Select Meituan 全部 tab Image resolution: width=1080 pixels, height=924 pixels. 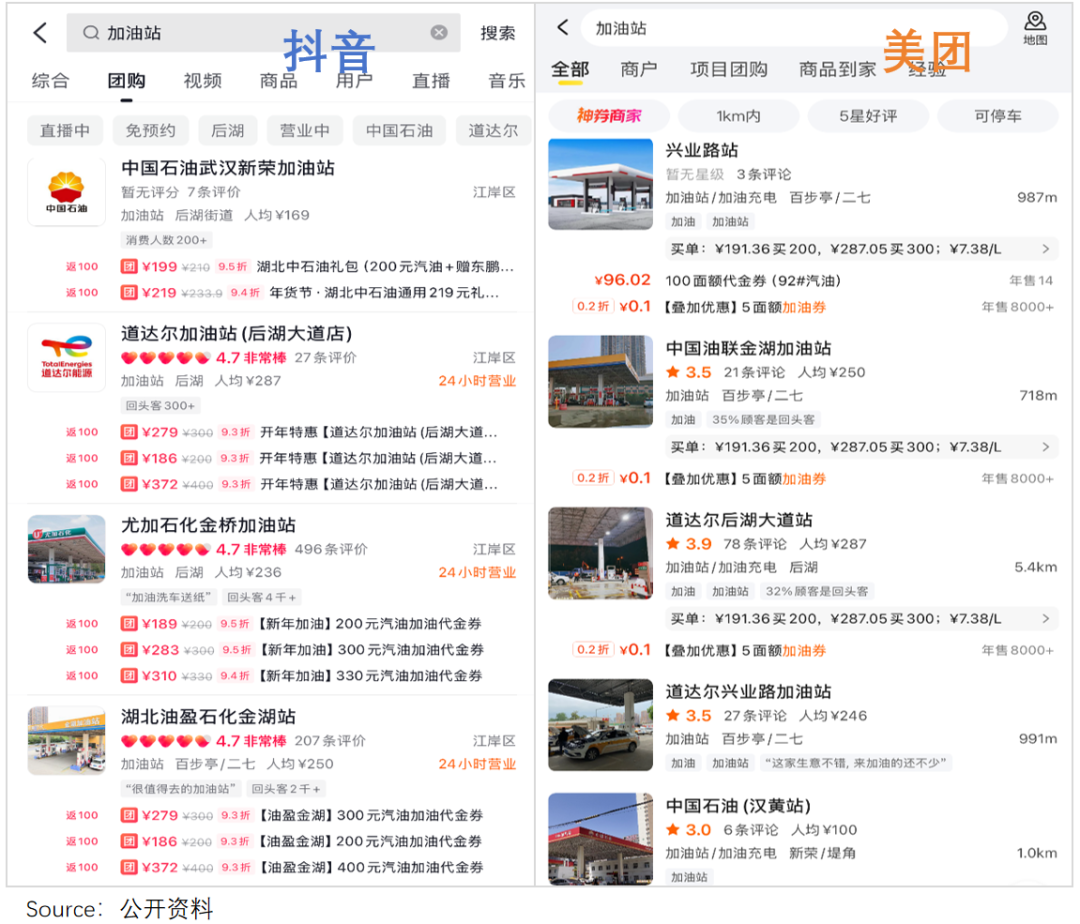click(570, 70)
